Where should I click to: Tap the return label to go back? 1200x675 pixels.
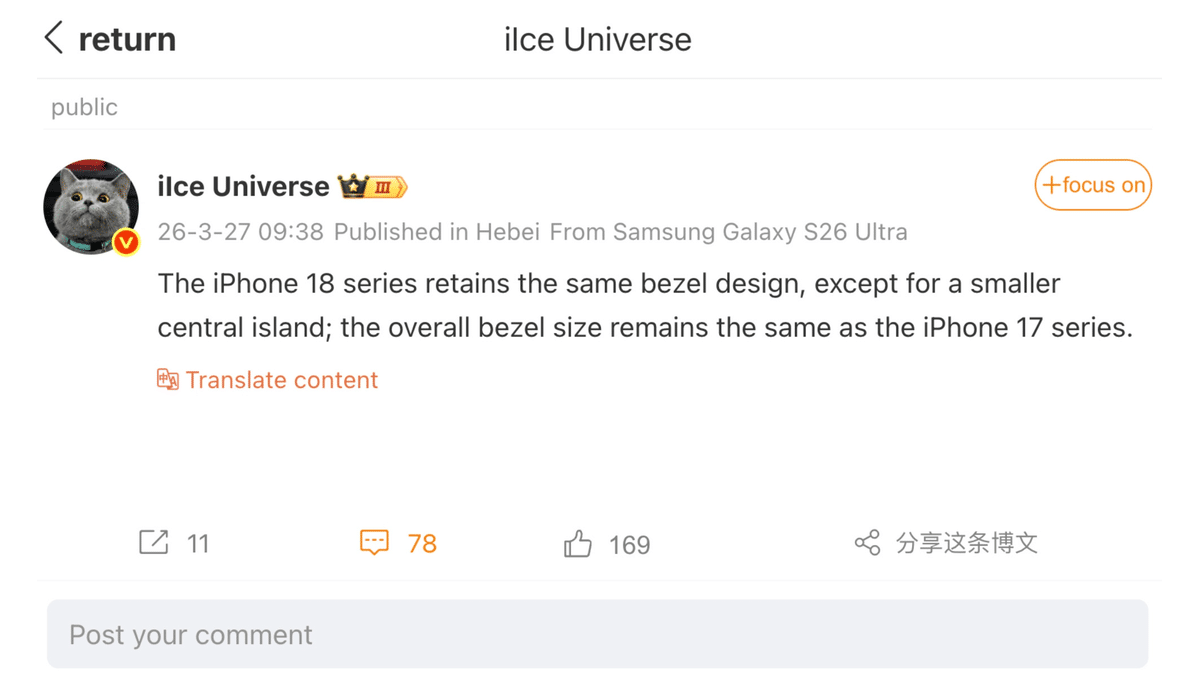click(x=129, y=38)
